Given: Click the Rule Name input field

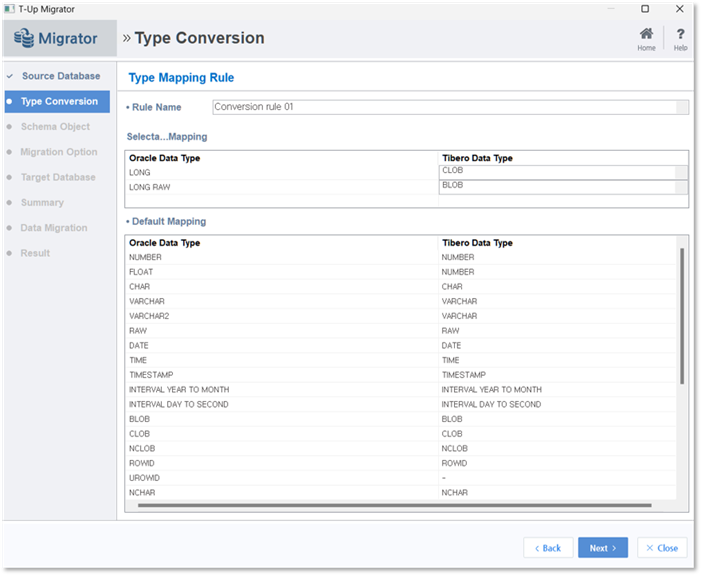Looking at the screenshot, I should pyautogui.click(x=444, y=107).
